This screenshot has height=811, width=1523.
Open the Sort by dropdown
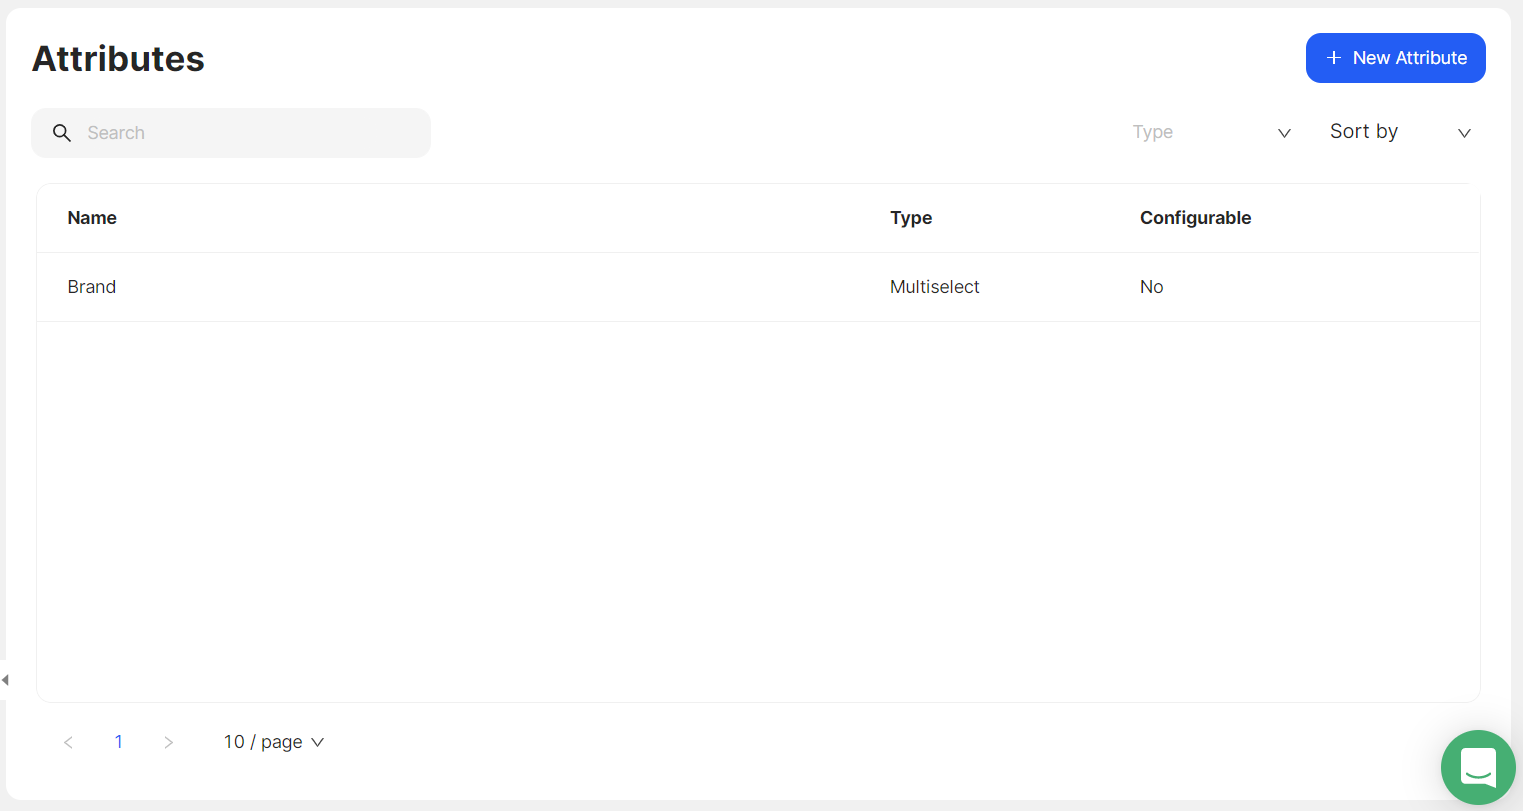1400,132
